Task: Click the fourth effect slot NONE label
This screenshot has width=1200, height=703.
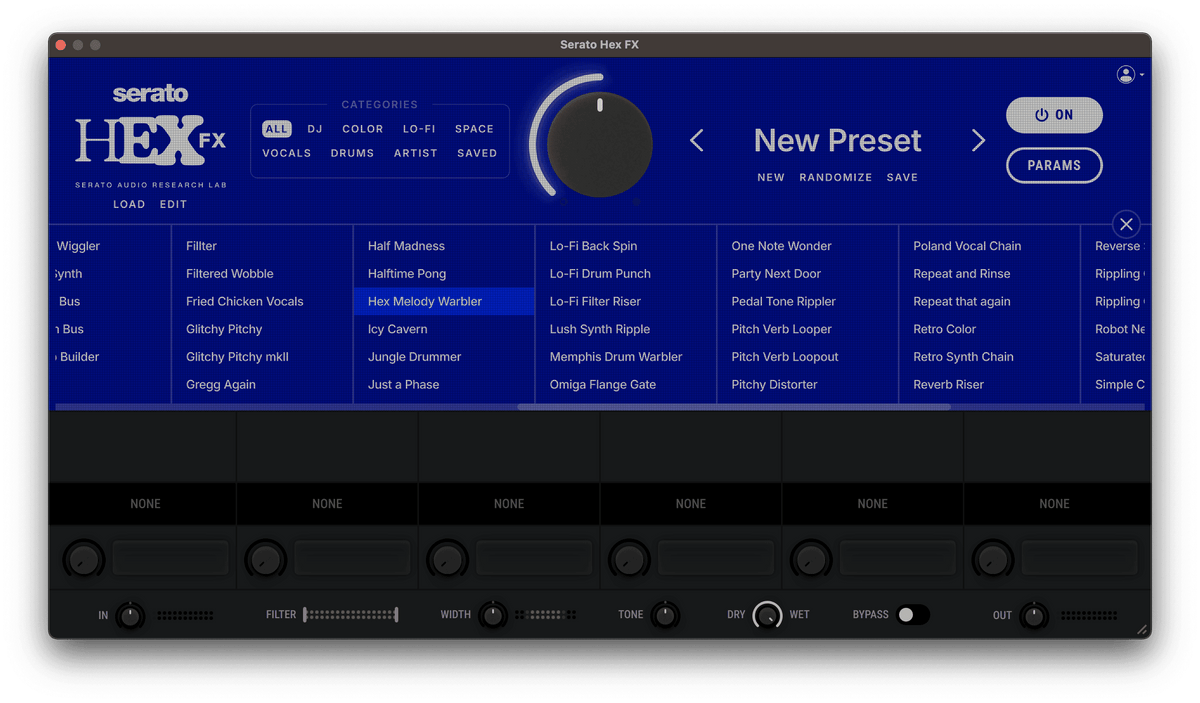Action: click(x=691, y=504)
